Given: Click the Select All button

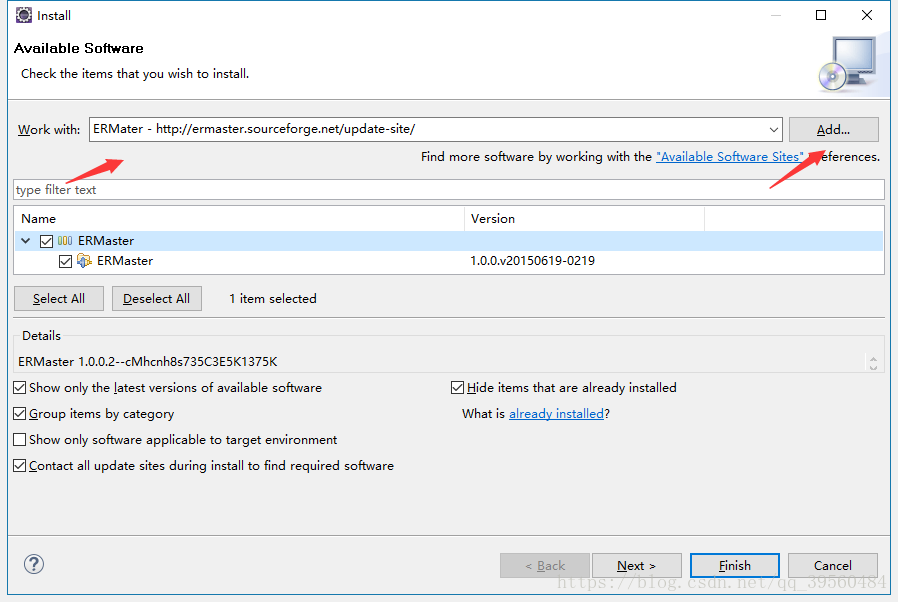Looking at the screenshot, I should [58, 298].
